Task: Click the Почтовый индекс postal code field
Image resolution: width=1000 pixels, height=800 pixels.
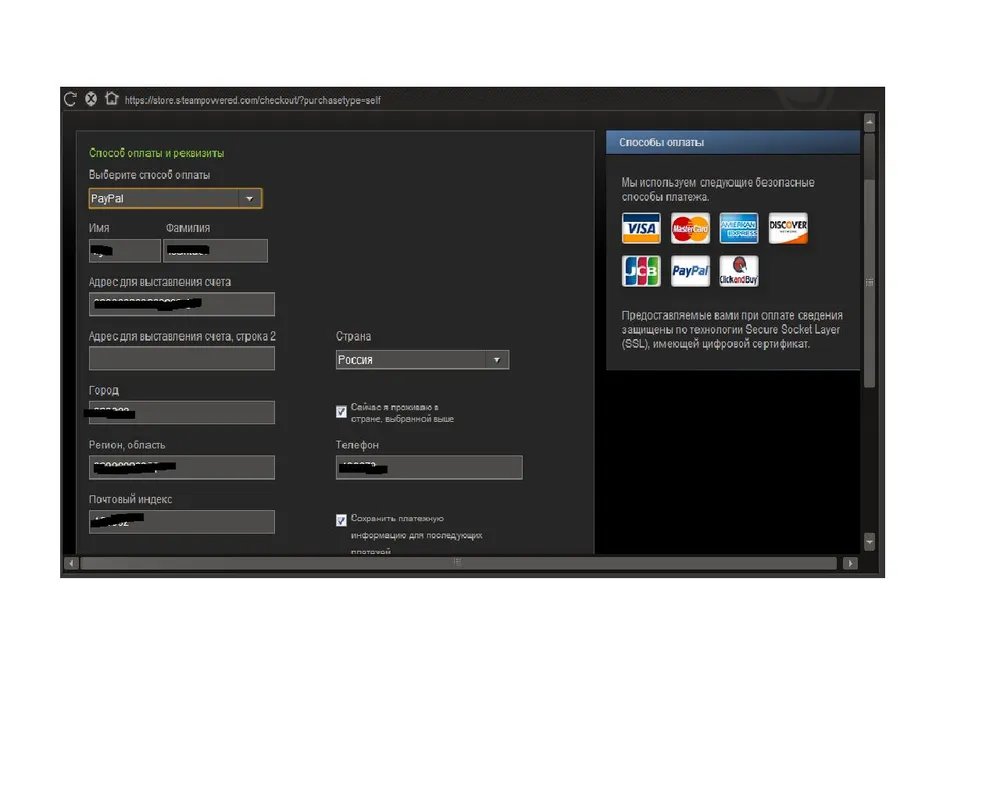Action: coord(182,522)
